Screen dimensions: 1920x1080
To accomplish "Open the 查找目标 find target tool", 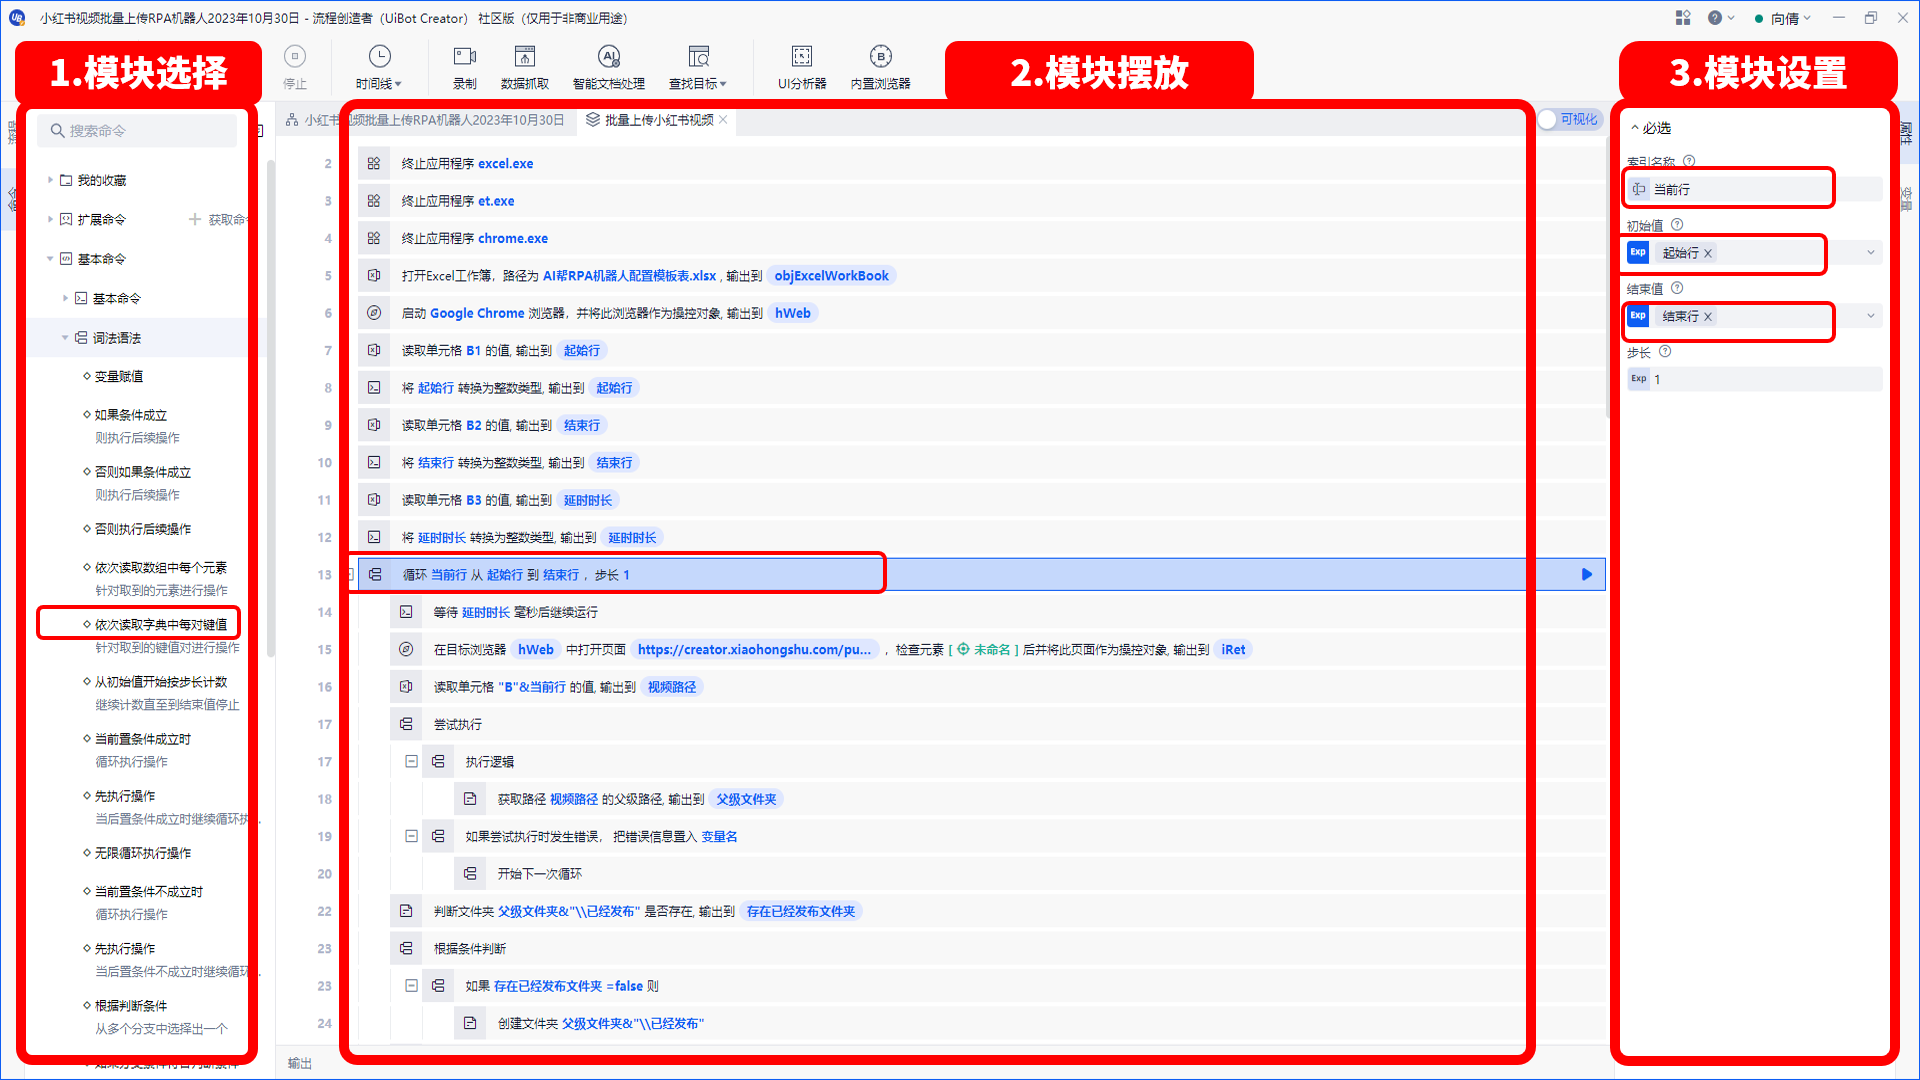I will 698,67.
